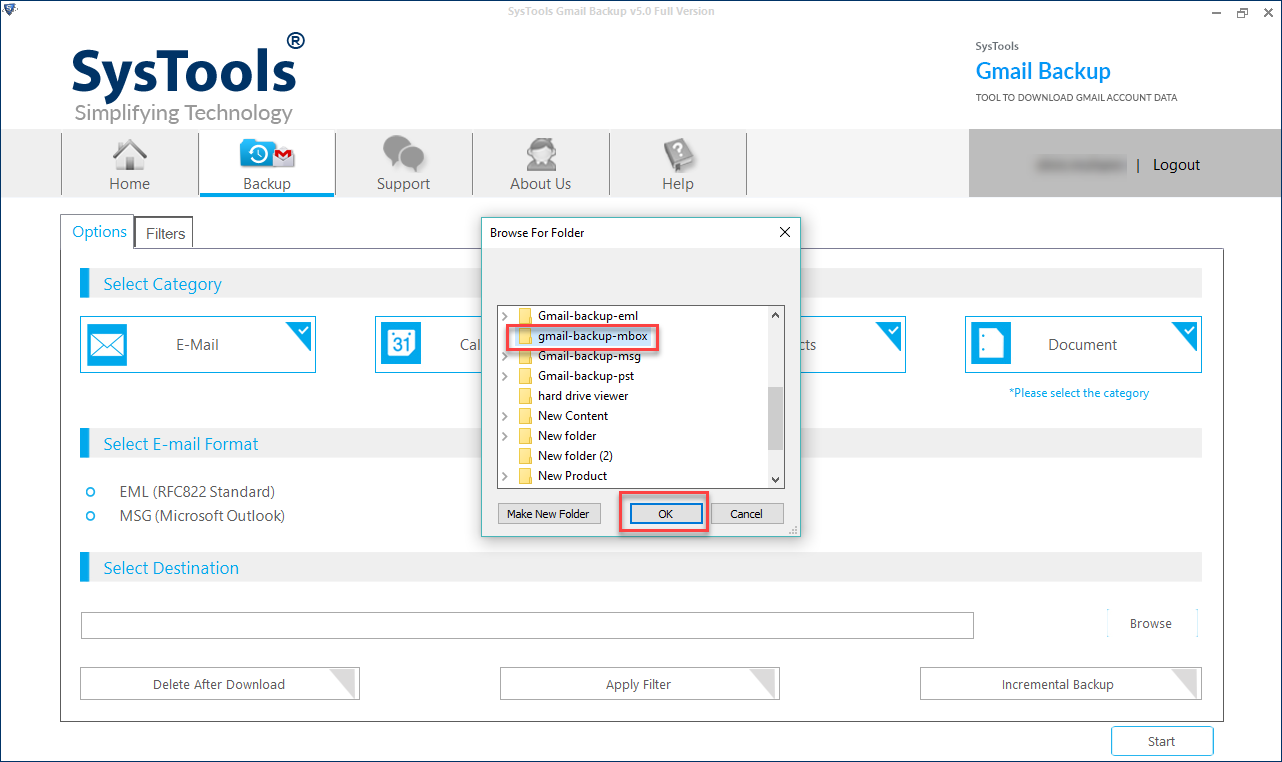This screenshot has width=1282, height=762.
Task: Select the New Product folder
Action: pyautogui.click(x=572, y=476)
